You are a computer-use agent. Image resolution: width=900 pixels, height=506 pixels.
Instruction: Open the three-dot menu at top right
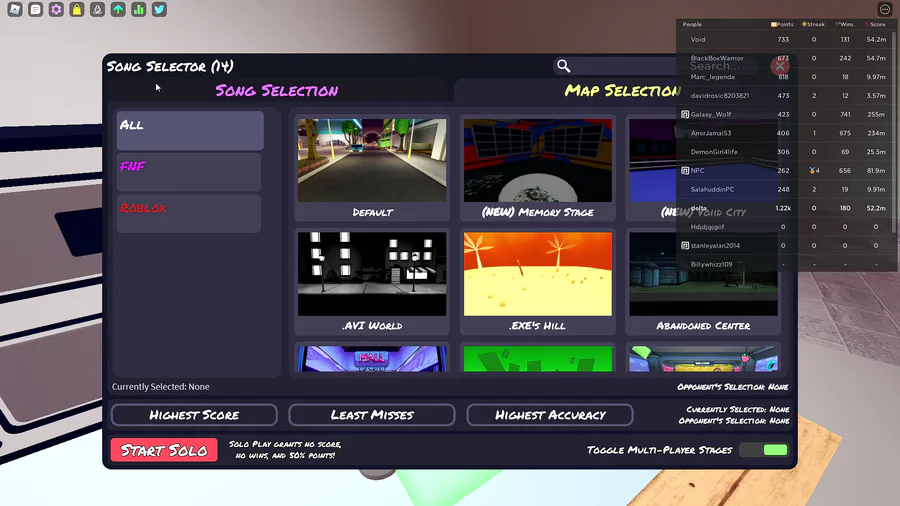click(885, 9)
